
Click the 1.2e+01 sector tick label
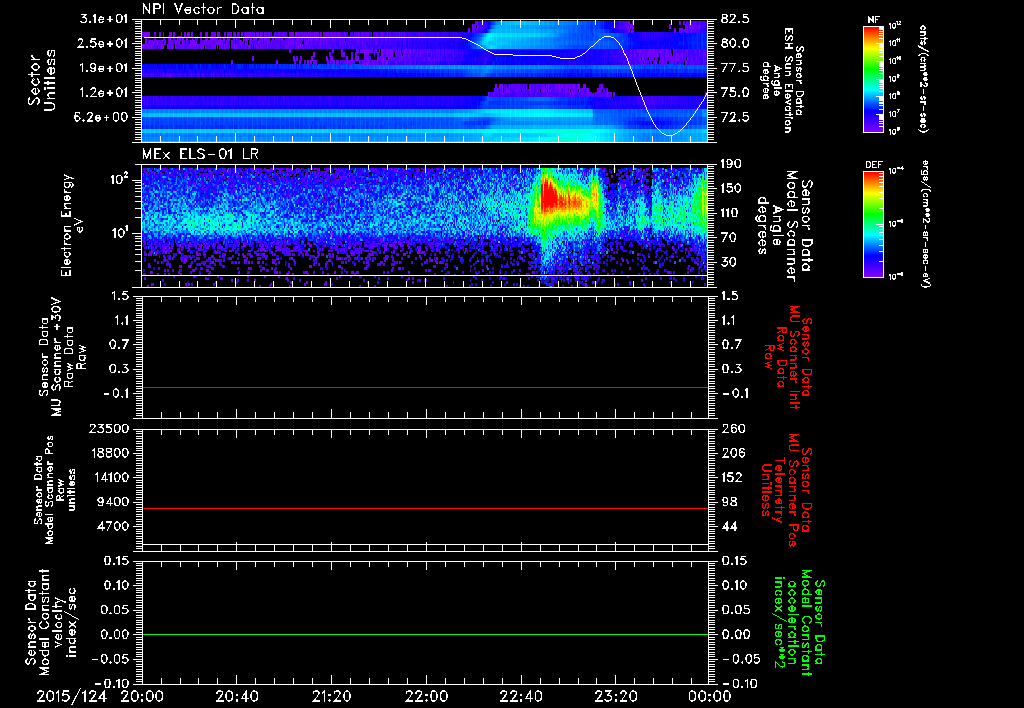click(x=106, y=93)
